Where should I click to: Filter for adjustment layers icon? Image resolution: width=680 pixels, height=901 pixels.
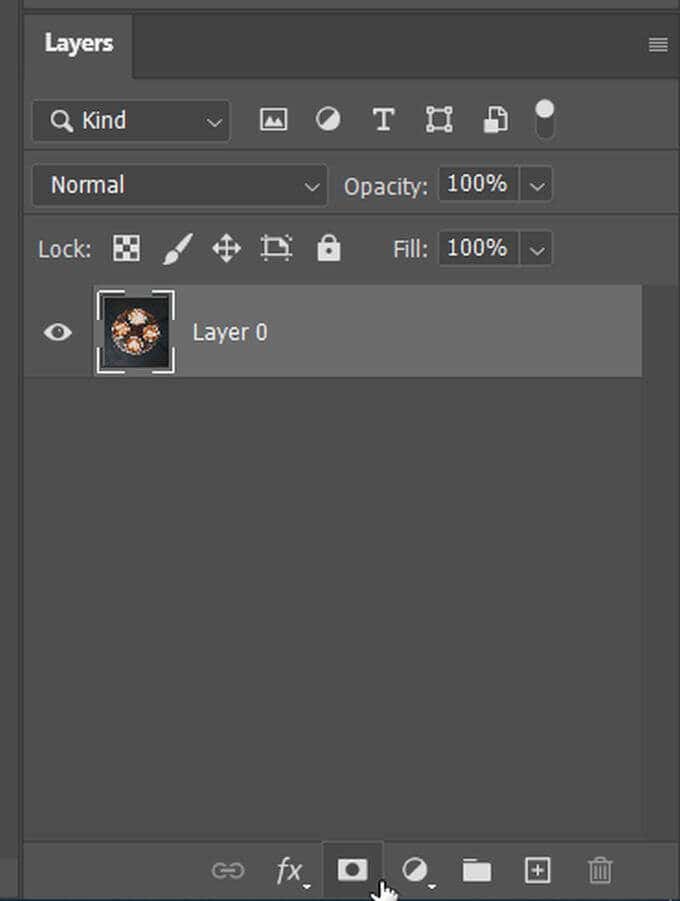pos(328,120)
